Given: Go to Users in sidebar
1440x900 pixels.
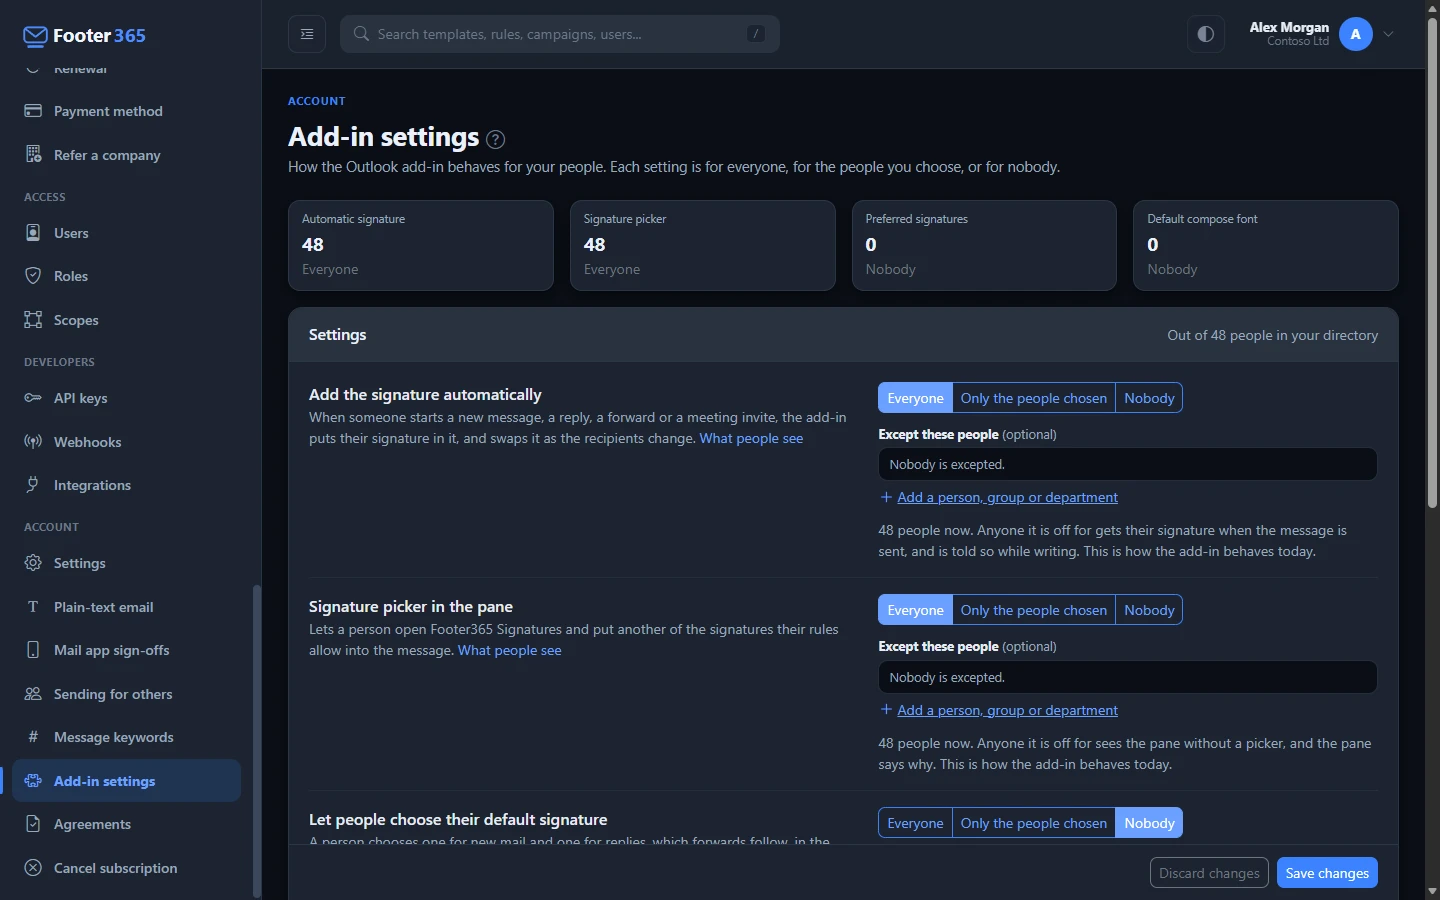Looking at the screenshot, I should pyautogui.click(x=126, y=233).
